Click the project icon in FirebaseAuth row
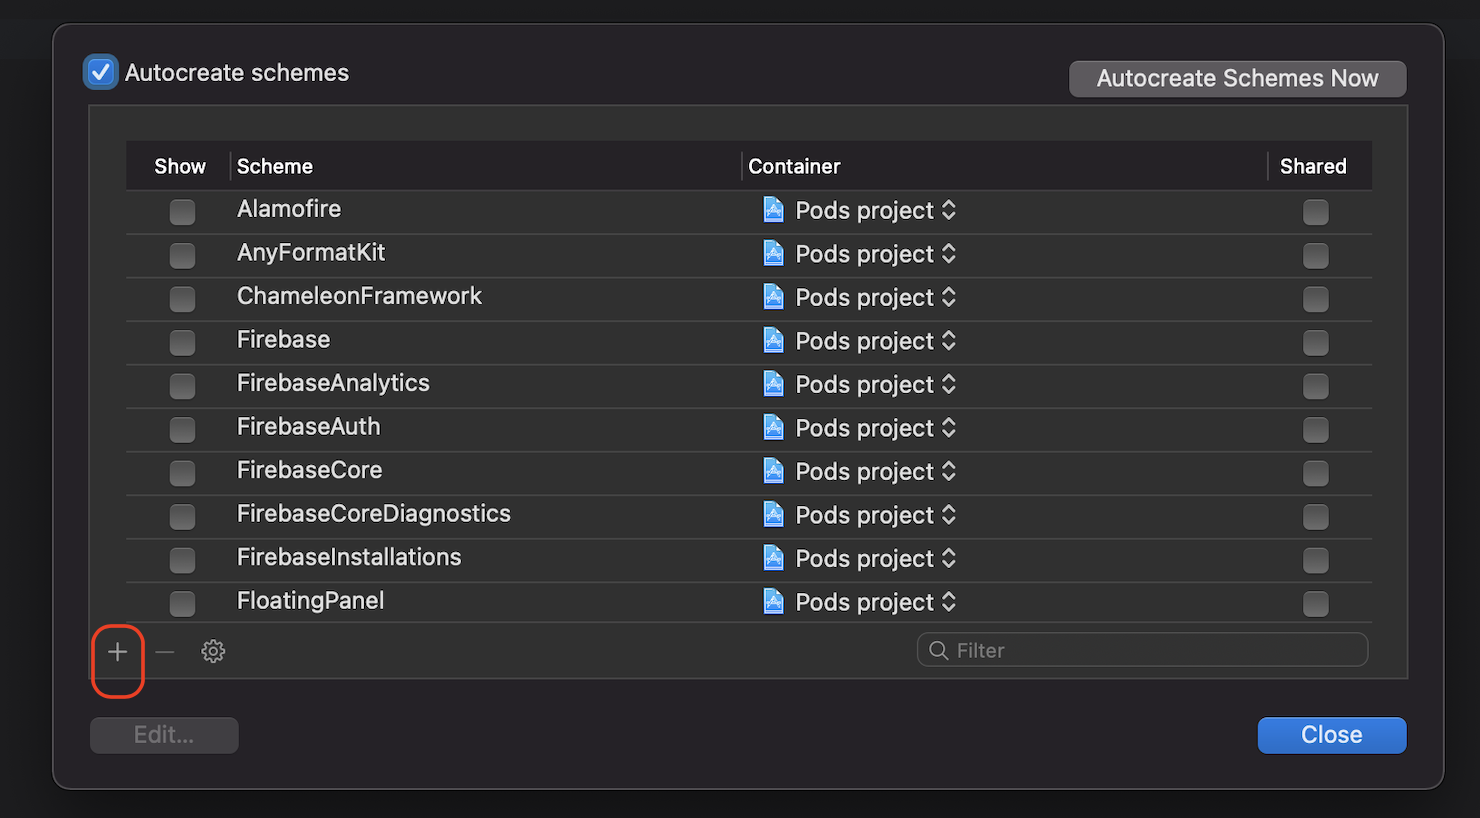The width and height of the screenshot is (1480, 818). point(773,427)
